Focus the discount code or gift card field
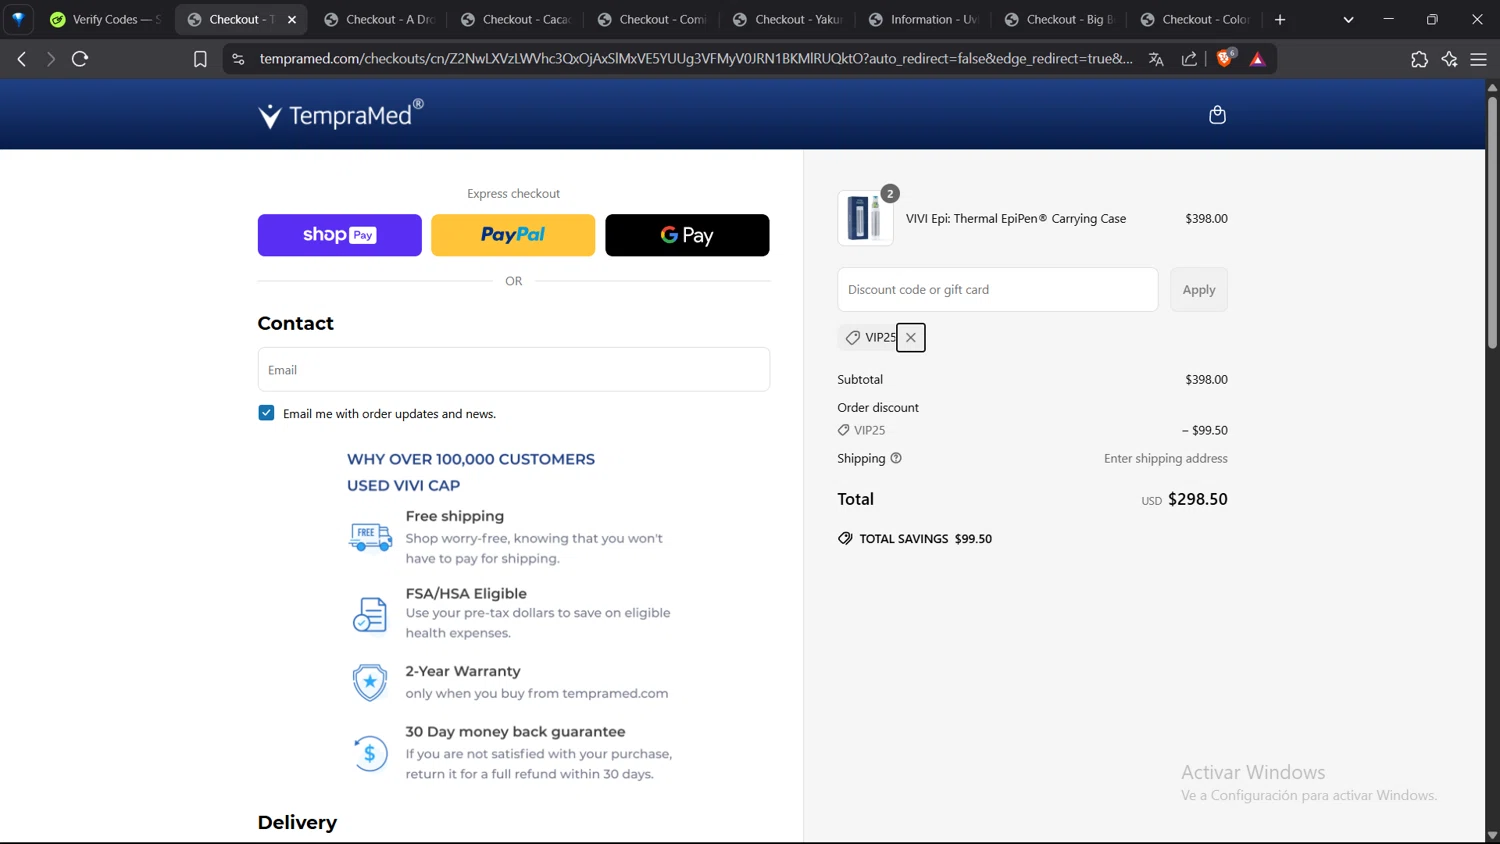Viewport: 1500px width, 844px height. click(x=998, y=290)
